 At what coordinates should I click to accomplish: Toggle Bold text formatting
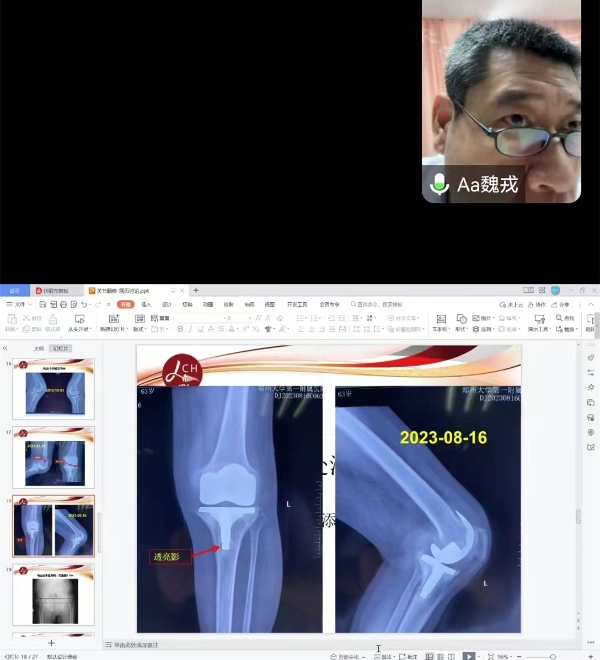[x=179, y=329]
